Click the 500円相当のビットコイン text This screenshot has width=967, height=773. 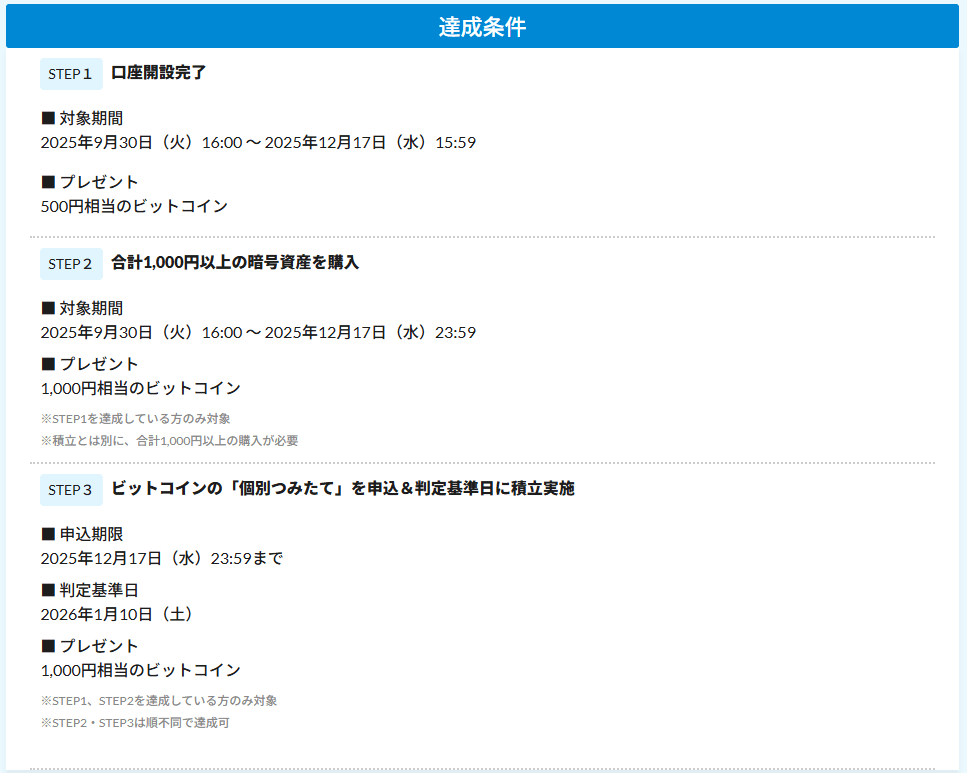click(x=134, y=206)
